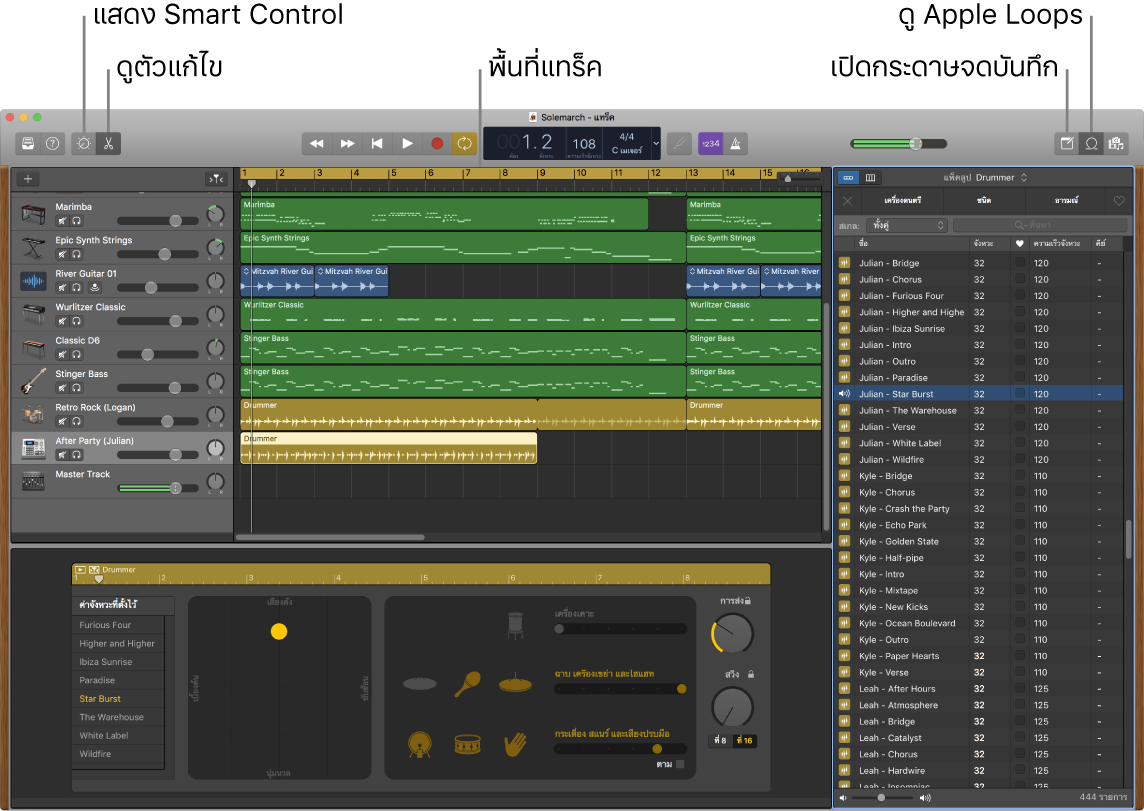1144x811 pixels.
Task: Open the Moods filter tab
Action: click(x=1066, y=200)
